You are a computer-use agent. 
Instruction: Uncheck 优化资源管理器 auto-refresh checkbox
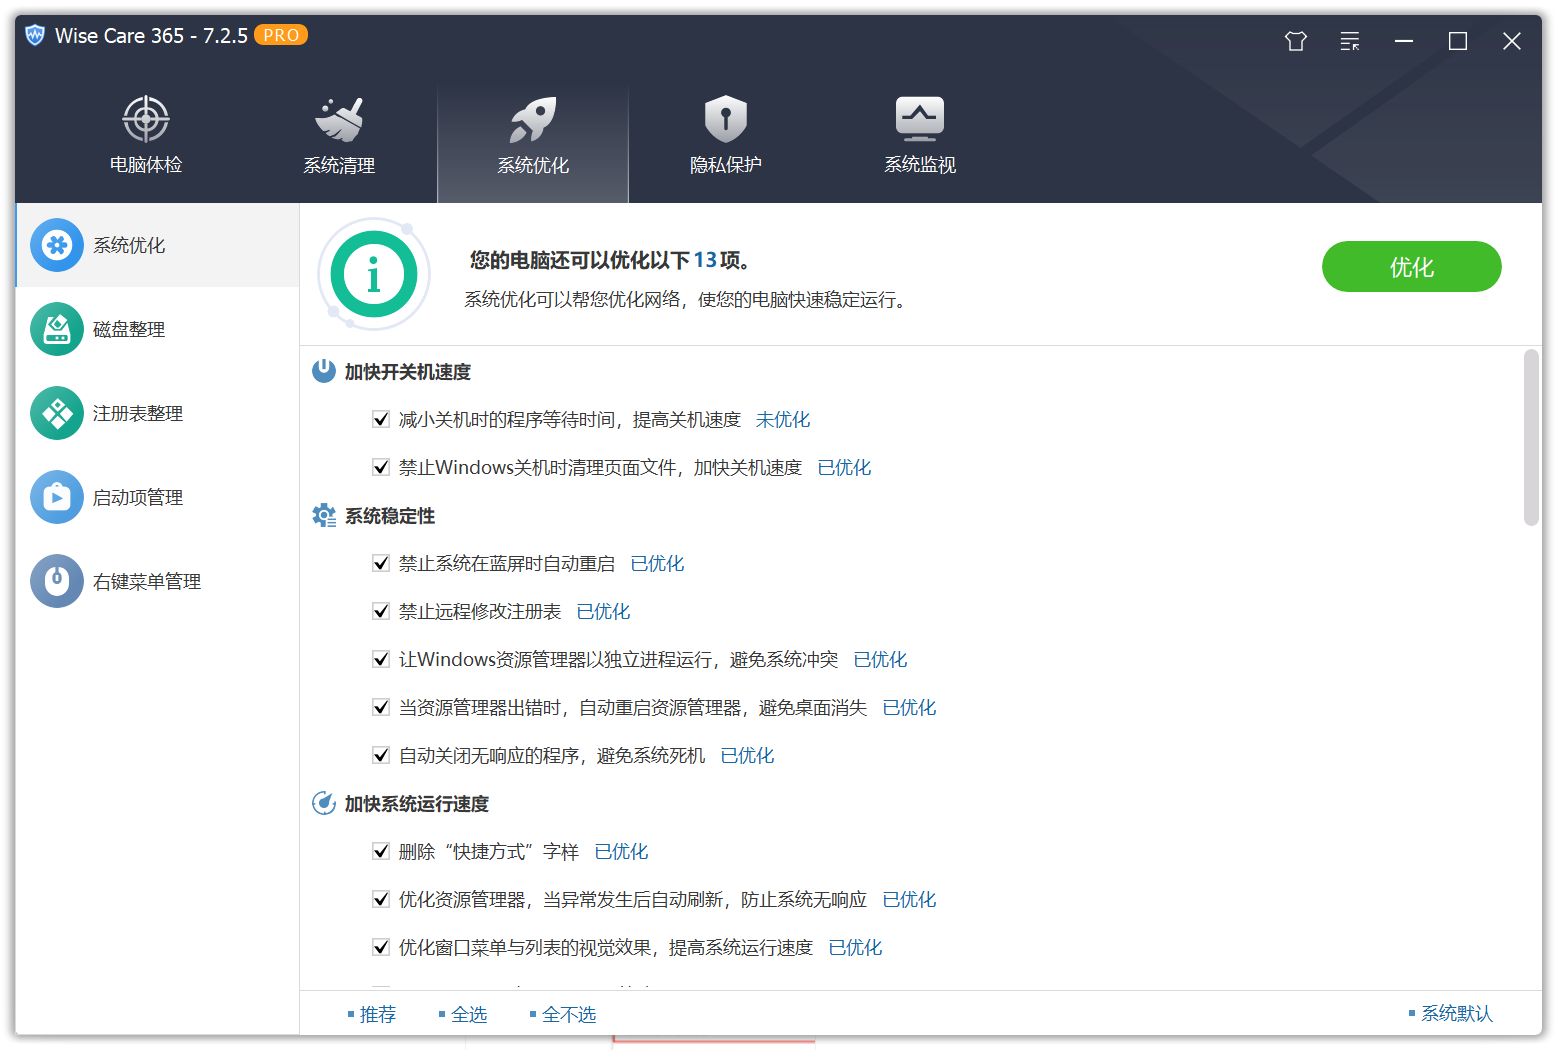point(381,899)
